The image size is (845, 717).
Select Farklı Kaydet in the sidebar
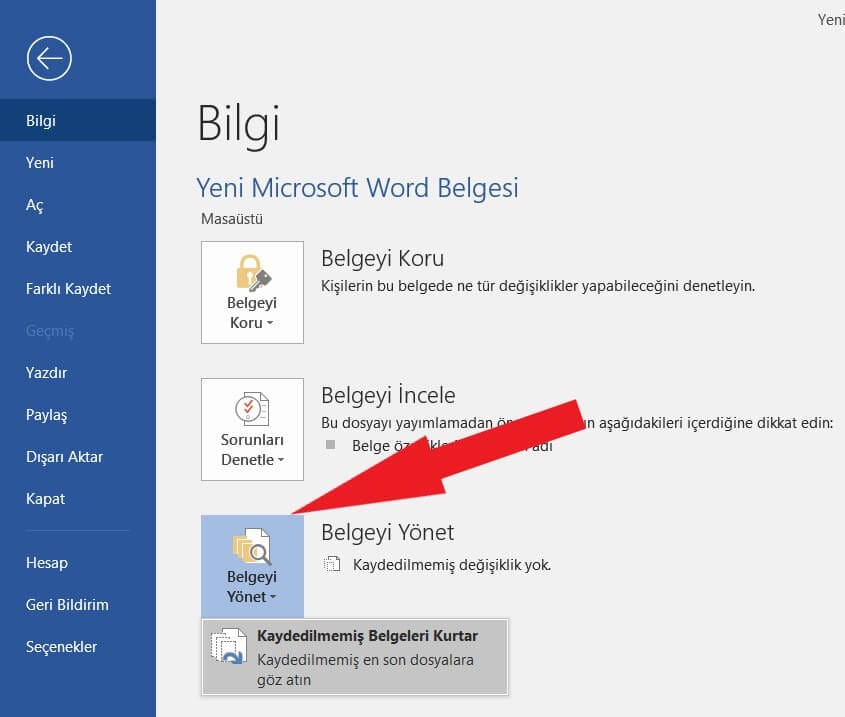tap(68, 289)
